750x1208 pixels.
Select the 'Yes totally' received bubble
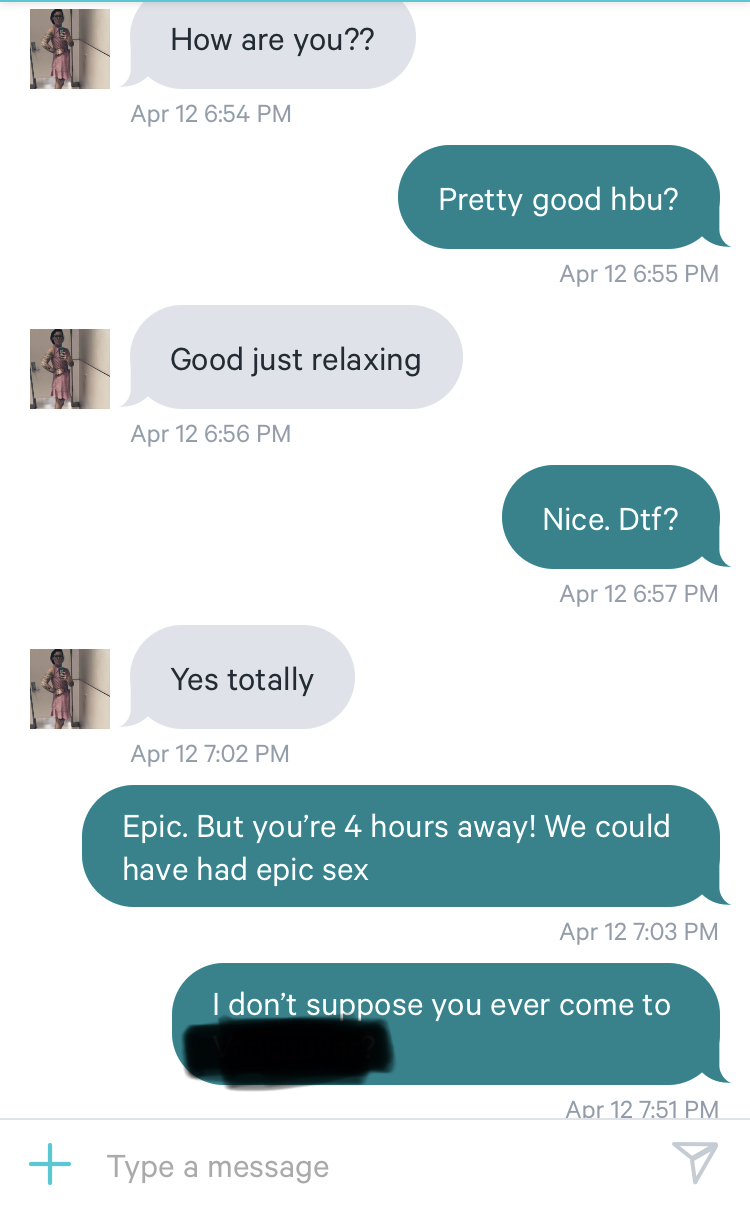tap(239, 678)
